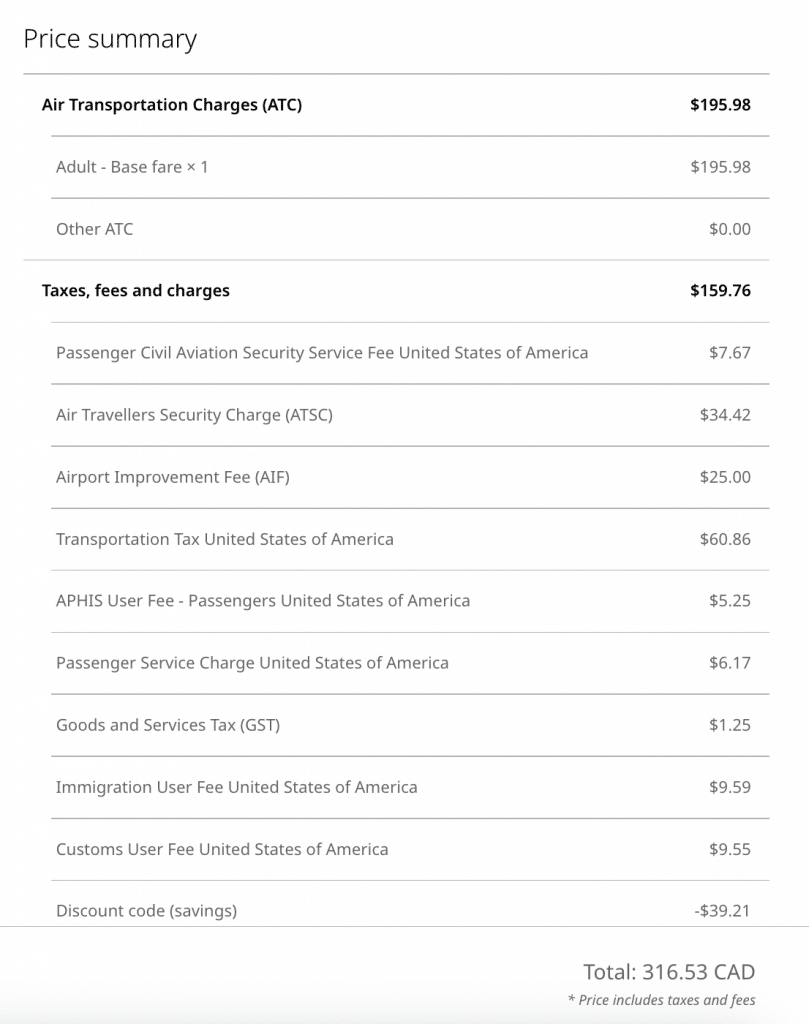Select the Other ATC line item
This screenshot has width=809, height=1024.
tap(94, 229)
